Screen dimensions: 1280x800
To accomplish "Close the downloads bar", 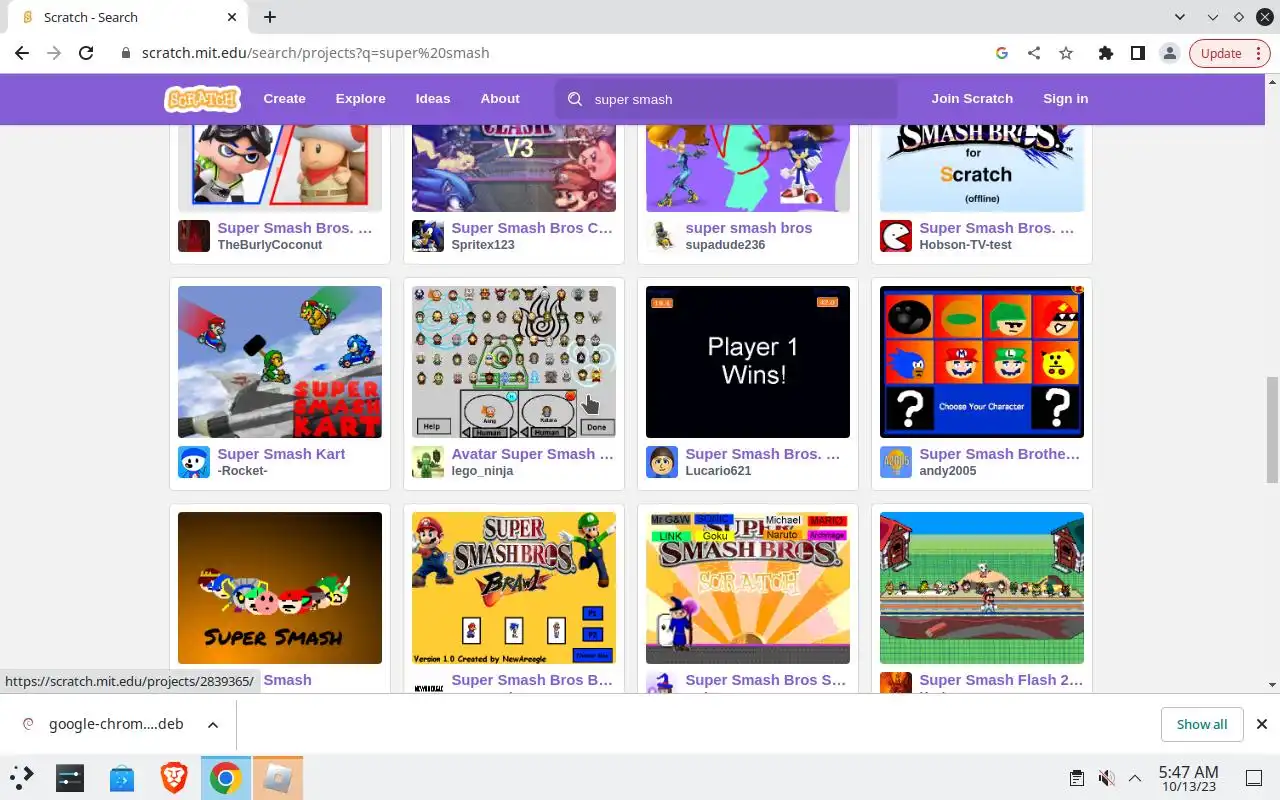I will click(x=1262, y=724).
